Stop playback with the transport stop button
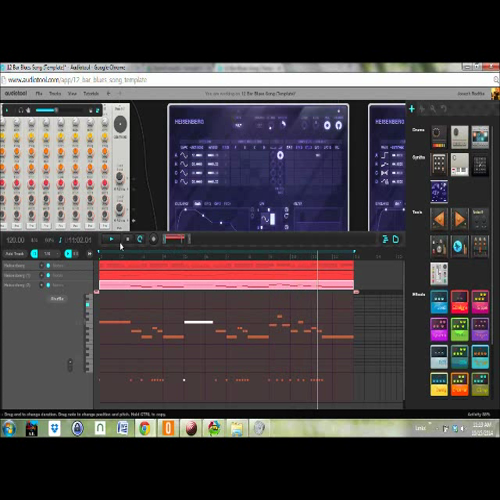500x500 pixels. [x=127, y=239]
